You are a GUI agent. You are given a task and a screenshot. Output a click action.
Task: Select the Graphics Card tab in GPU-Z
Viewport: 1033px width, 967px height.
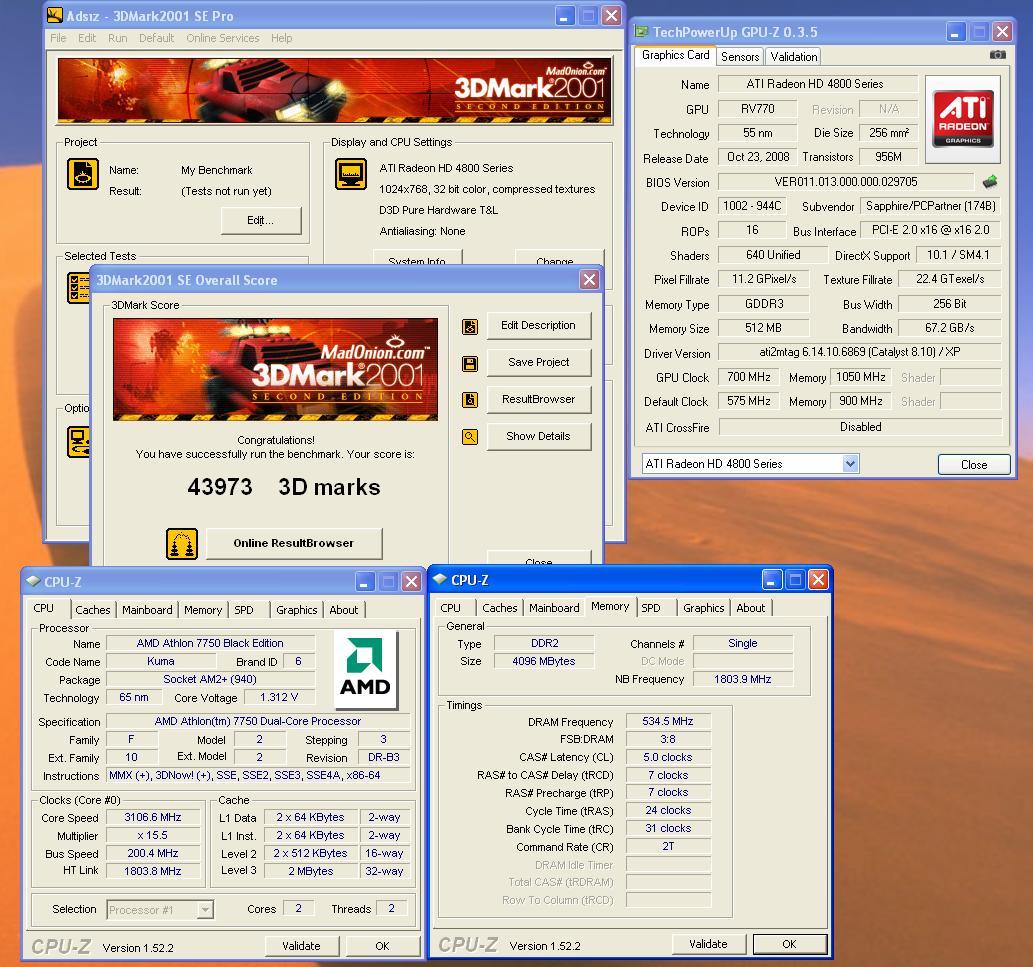(x=675, y=55)
